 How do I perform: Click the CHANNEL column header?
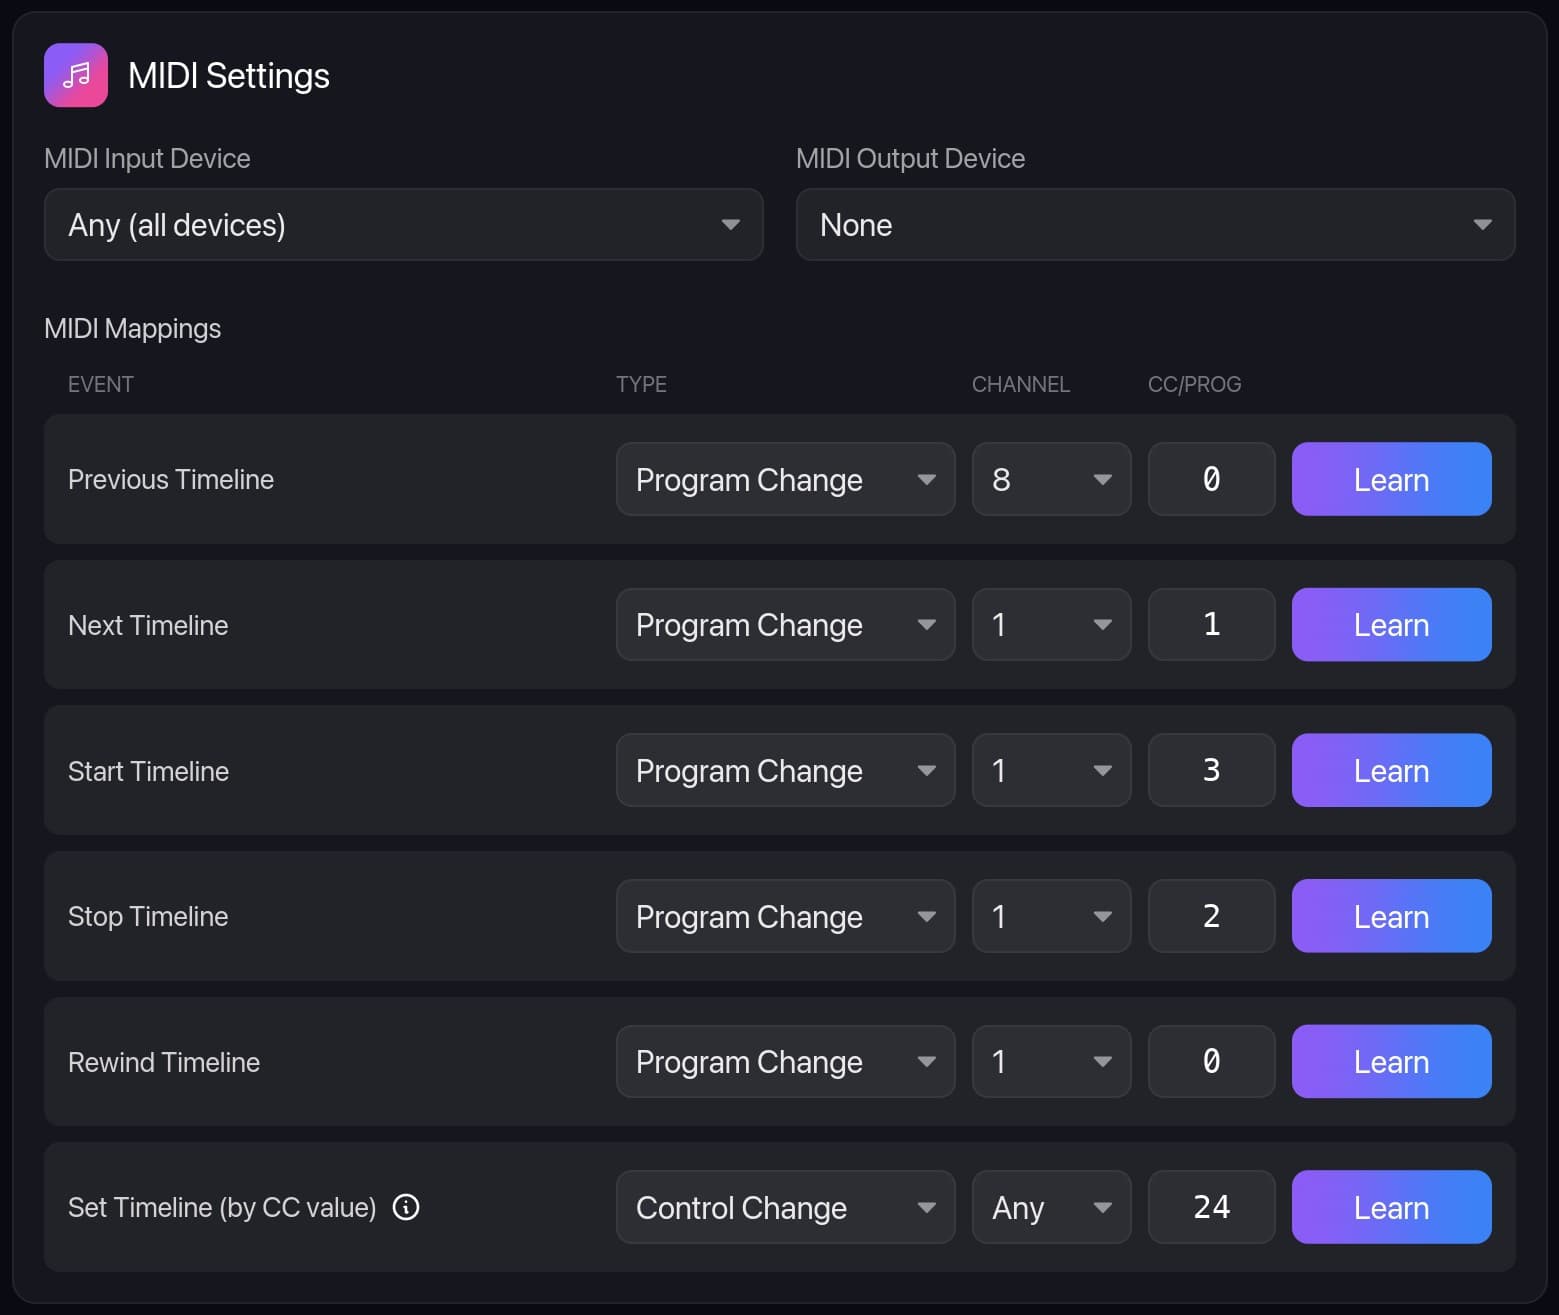pyautogui.click(x=1021, y=384)
